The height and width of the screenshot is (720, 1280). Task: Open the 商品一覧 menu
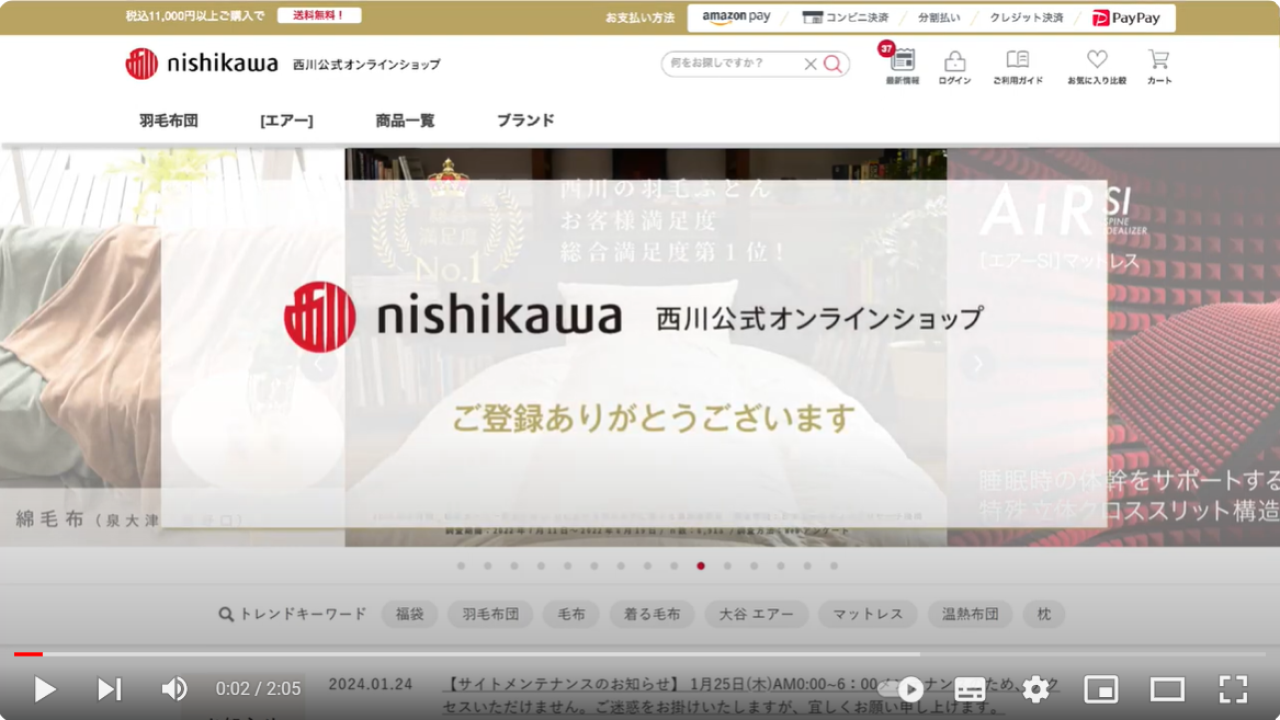405,120
